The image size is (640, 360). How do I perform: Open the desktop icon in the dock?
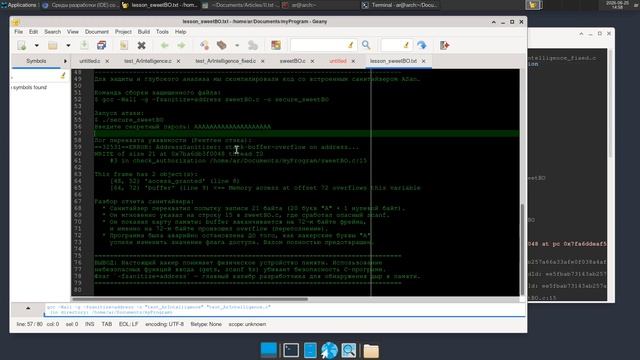(269, 350)
